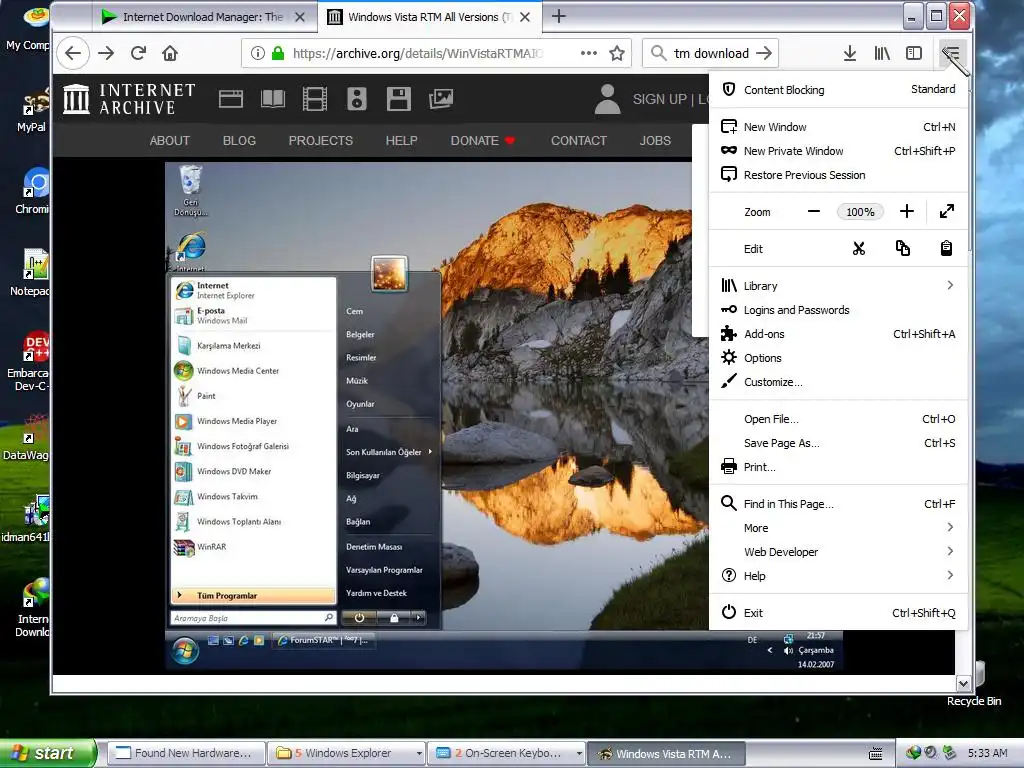Choose New Window menu item
This screenshot has width=1024, height=768.
click(838, 127)
